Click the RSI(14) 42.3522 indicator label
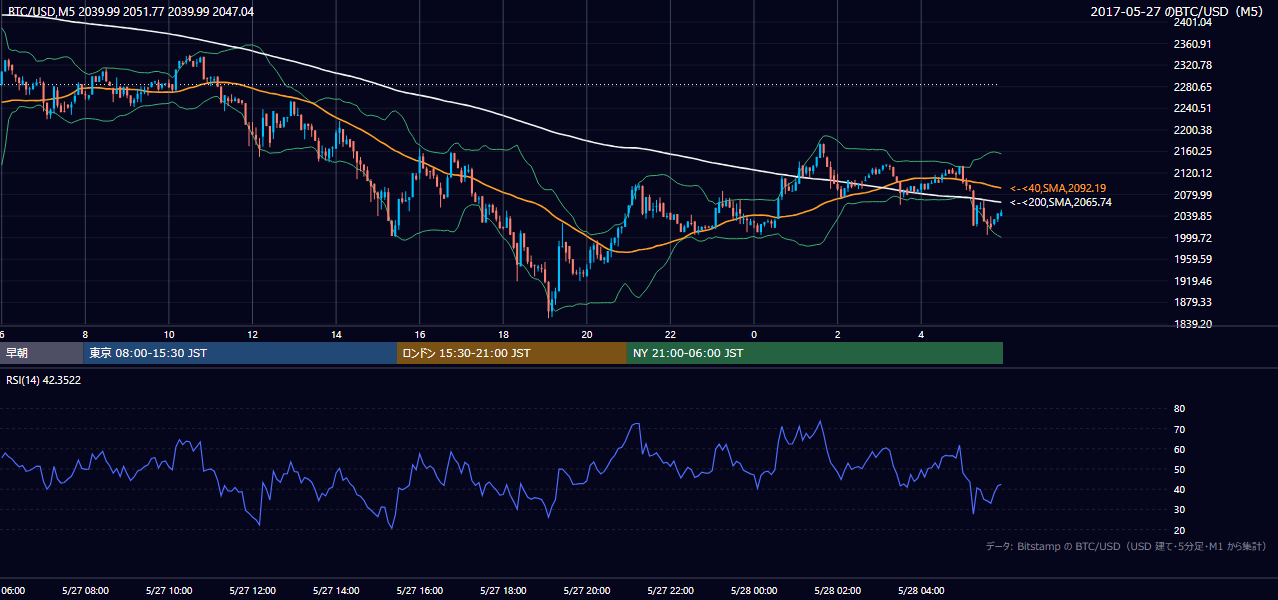The height and width of the screenshot is (600, 1278). (44, 380)
